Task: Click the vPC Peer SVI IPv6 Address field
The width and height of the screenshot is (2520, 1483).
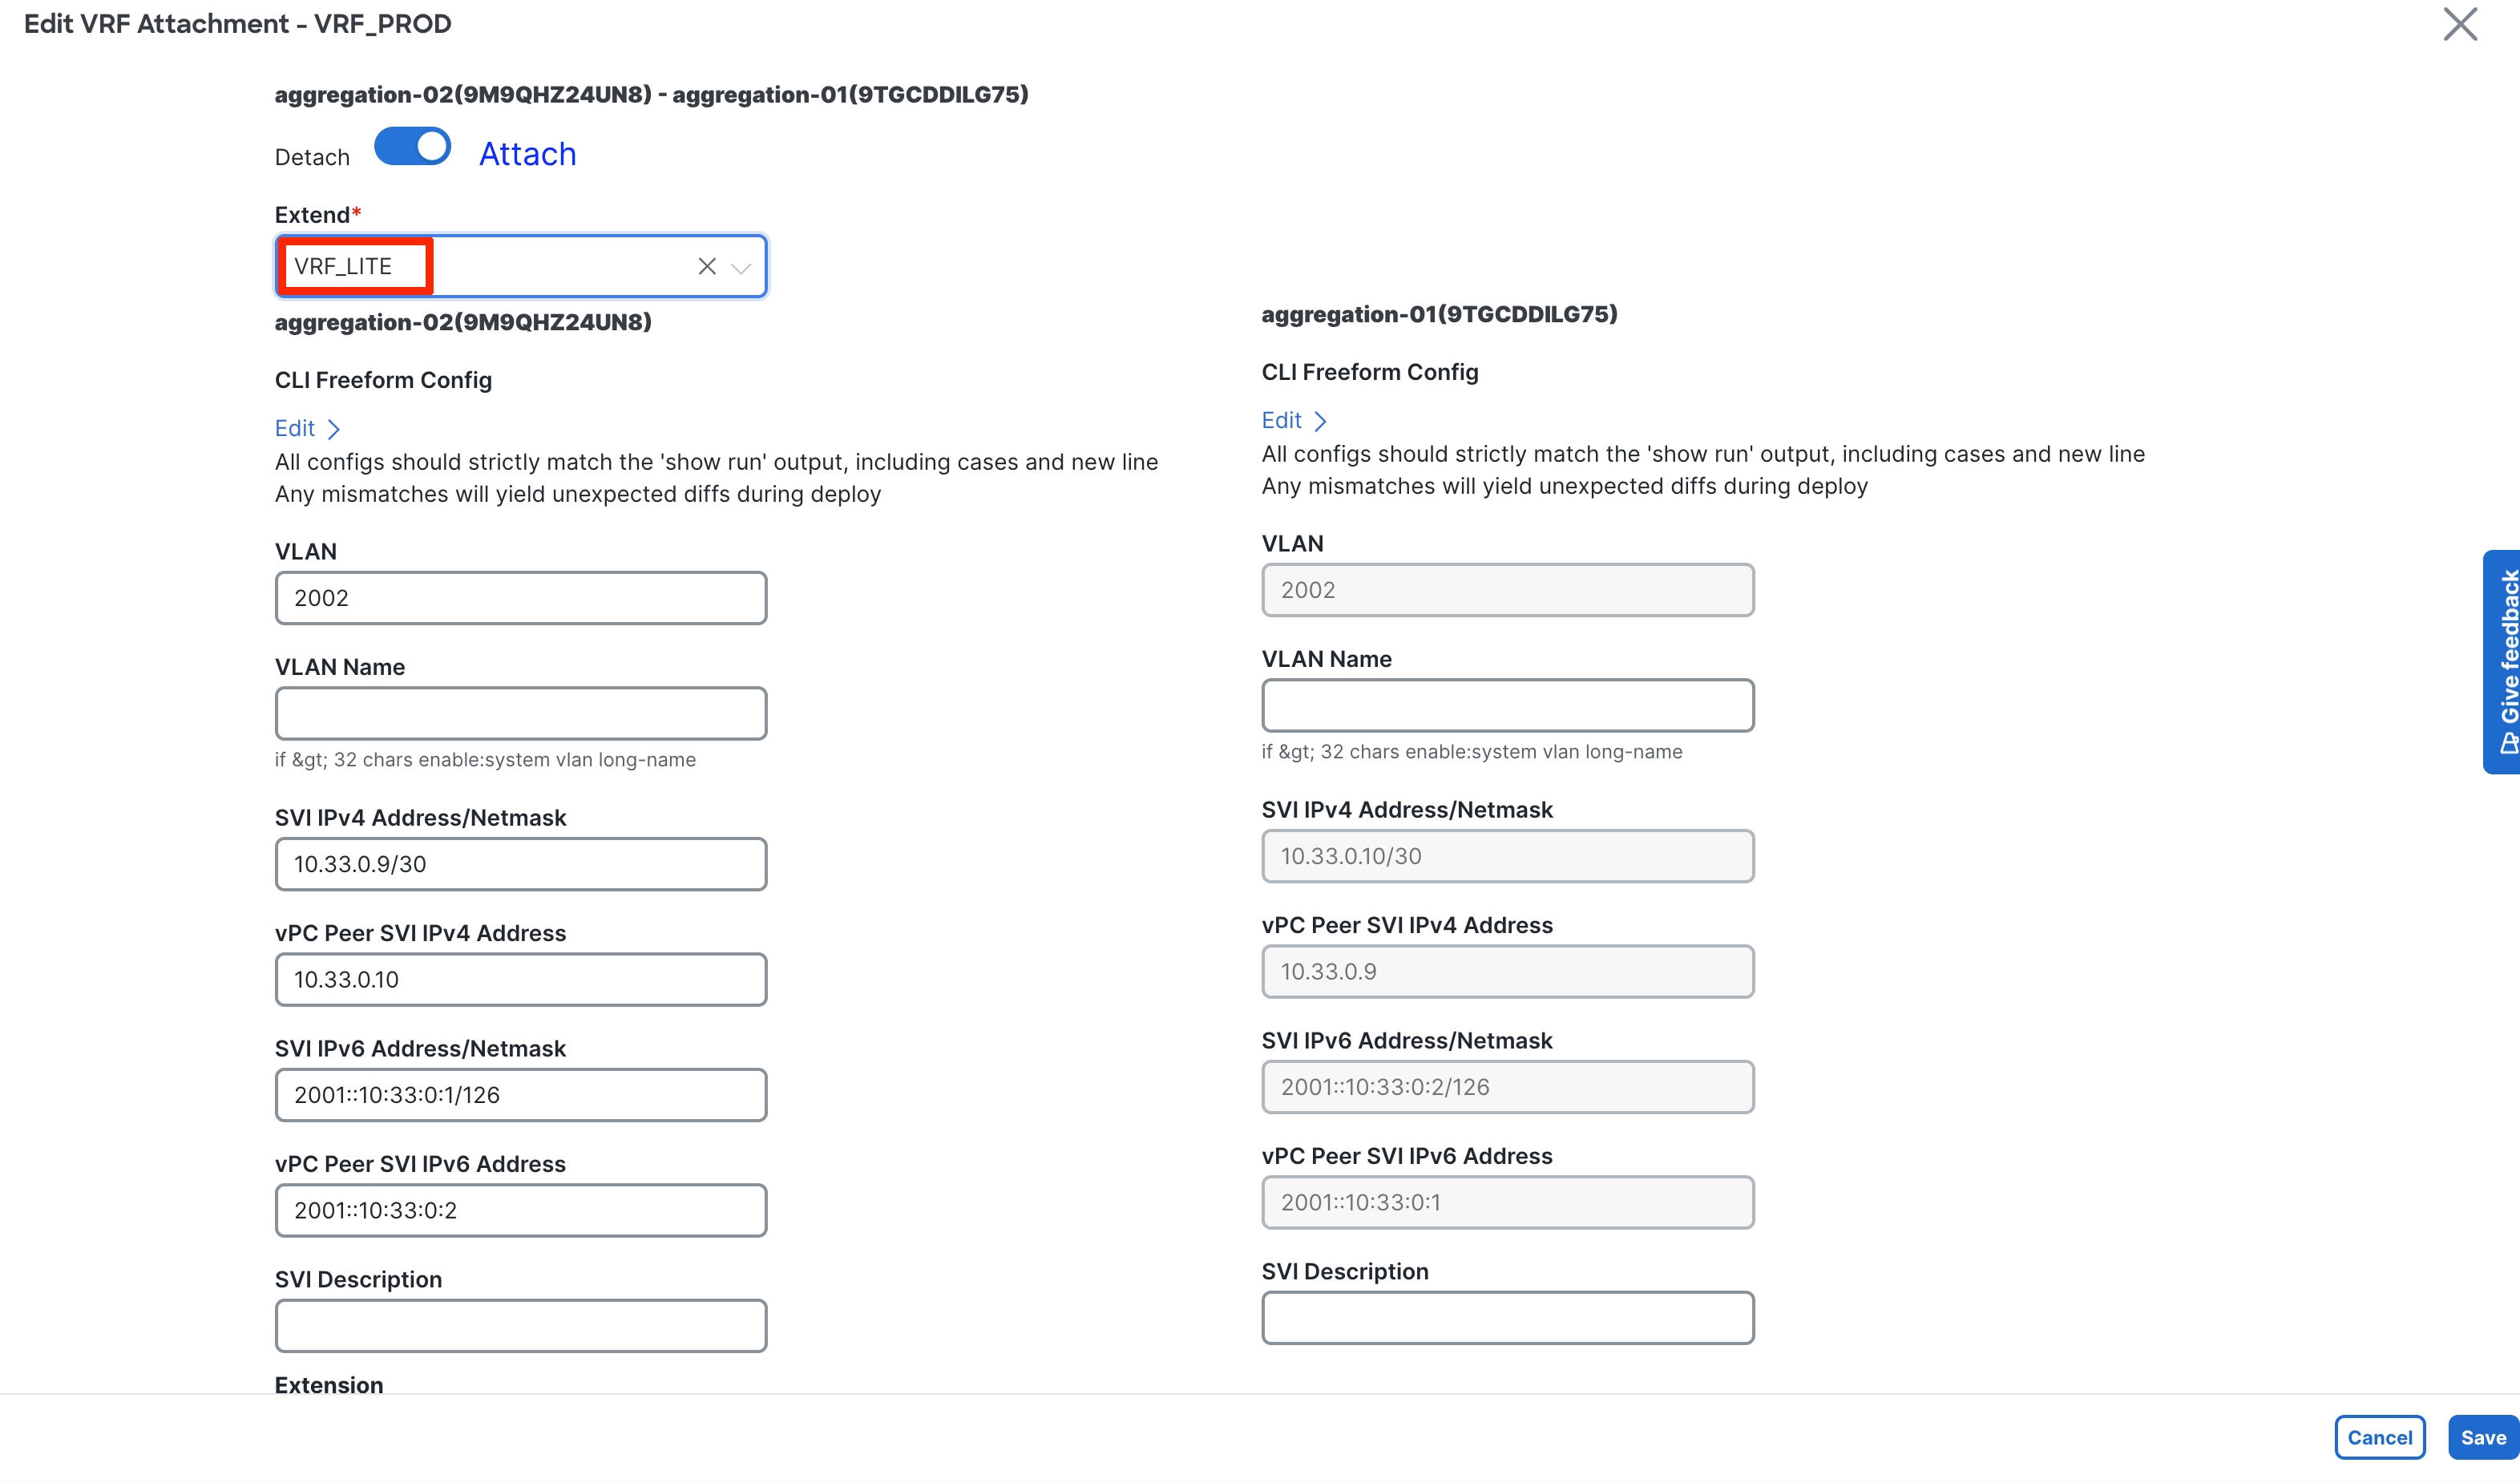Action: [x=520, y=1210]
